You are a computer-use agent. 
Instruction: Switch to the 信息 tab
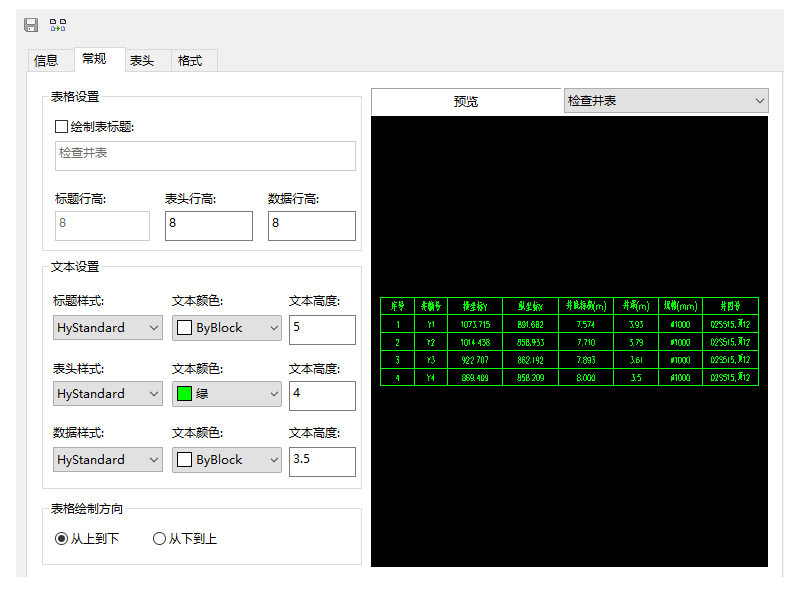pos(47,61)
